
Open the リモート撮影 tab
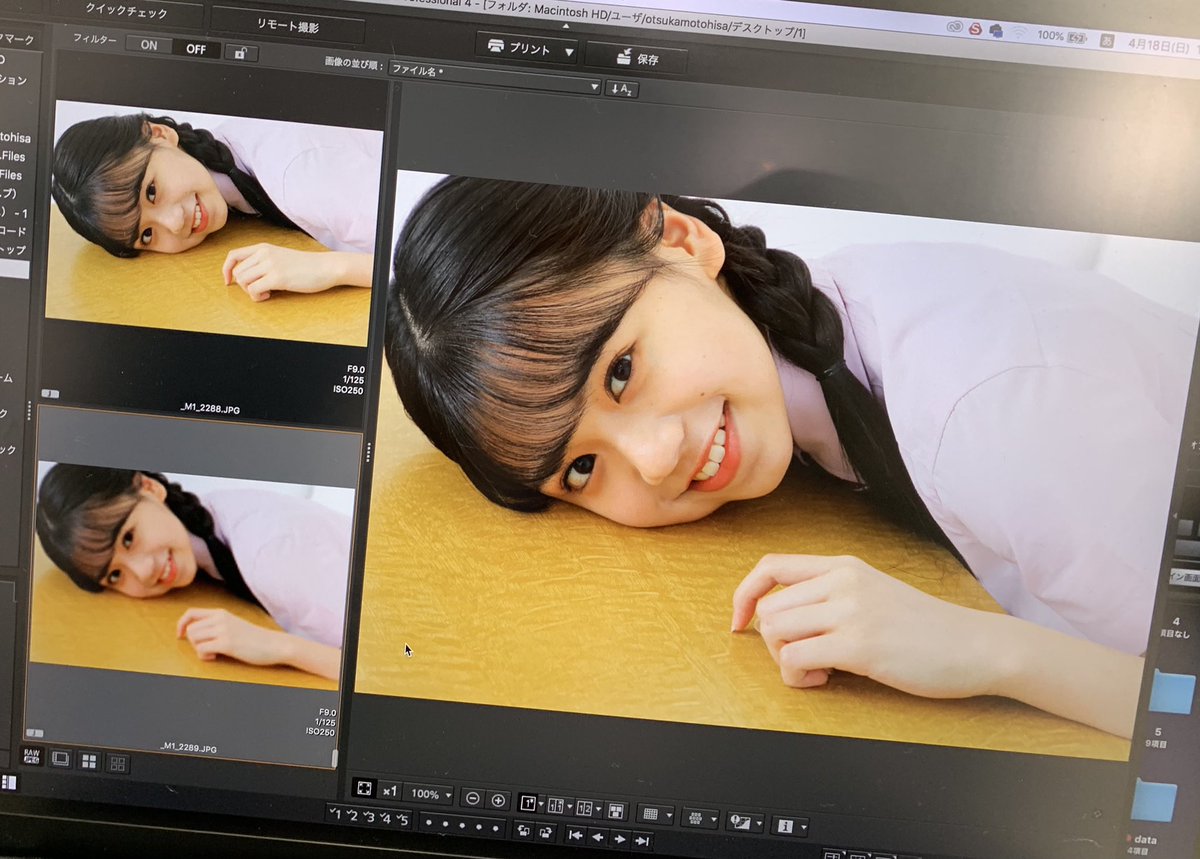287,24
